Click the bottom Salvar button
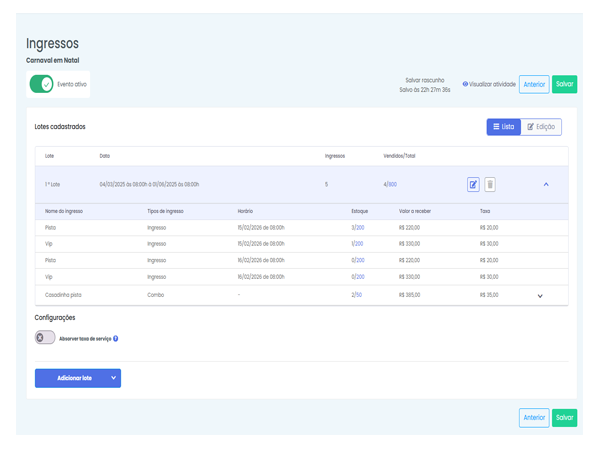Screen dimensions: 600x450 (564, 417)
